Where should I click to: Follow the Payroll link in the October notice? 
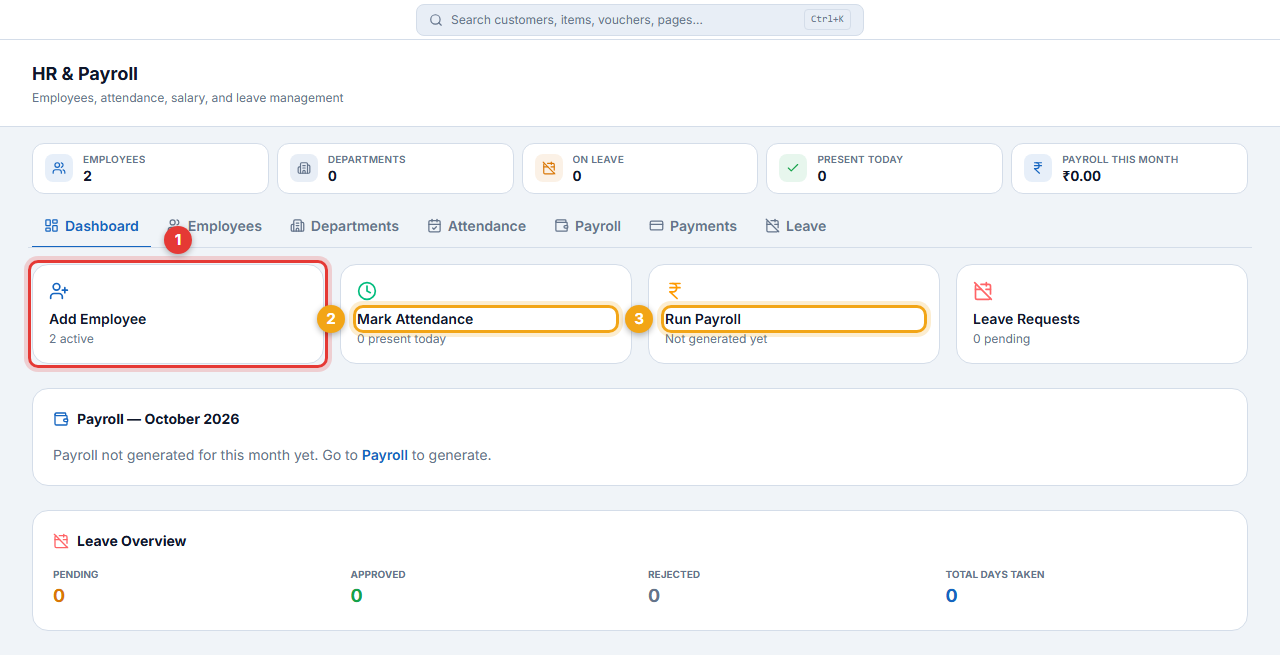[385, 455]
